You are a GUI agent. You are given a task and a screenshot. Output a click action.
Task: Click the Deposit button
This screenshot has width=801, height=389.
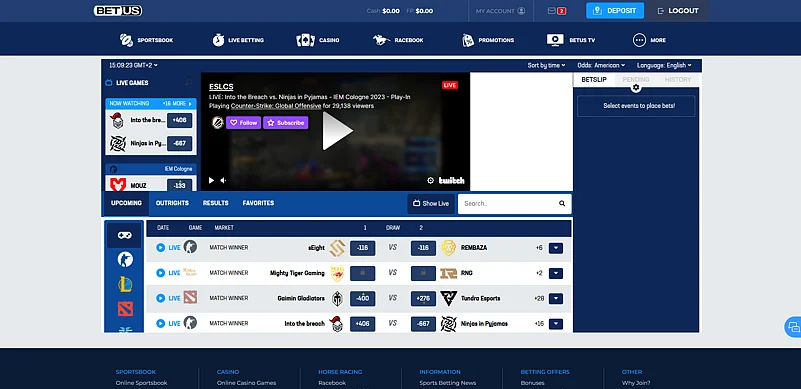click(x=615, y=11)
